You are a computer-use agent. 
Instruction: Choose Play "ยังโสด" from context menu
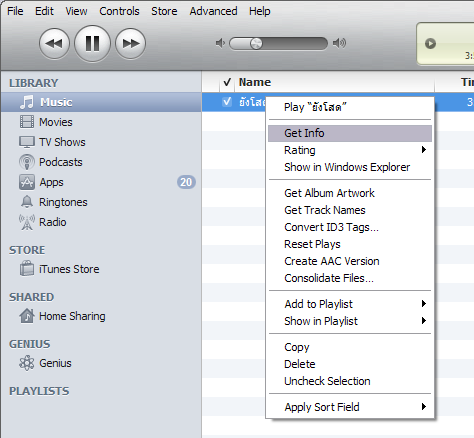tap(350, 107)
